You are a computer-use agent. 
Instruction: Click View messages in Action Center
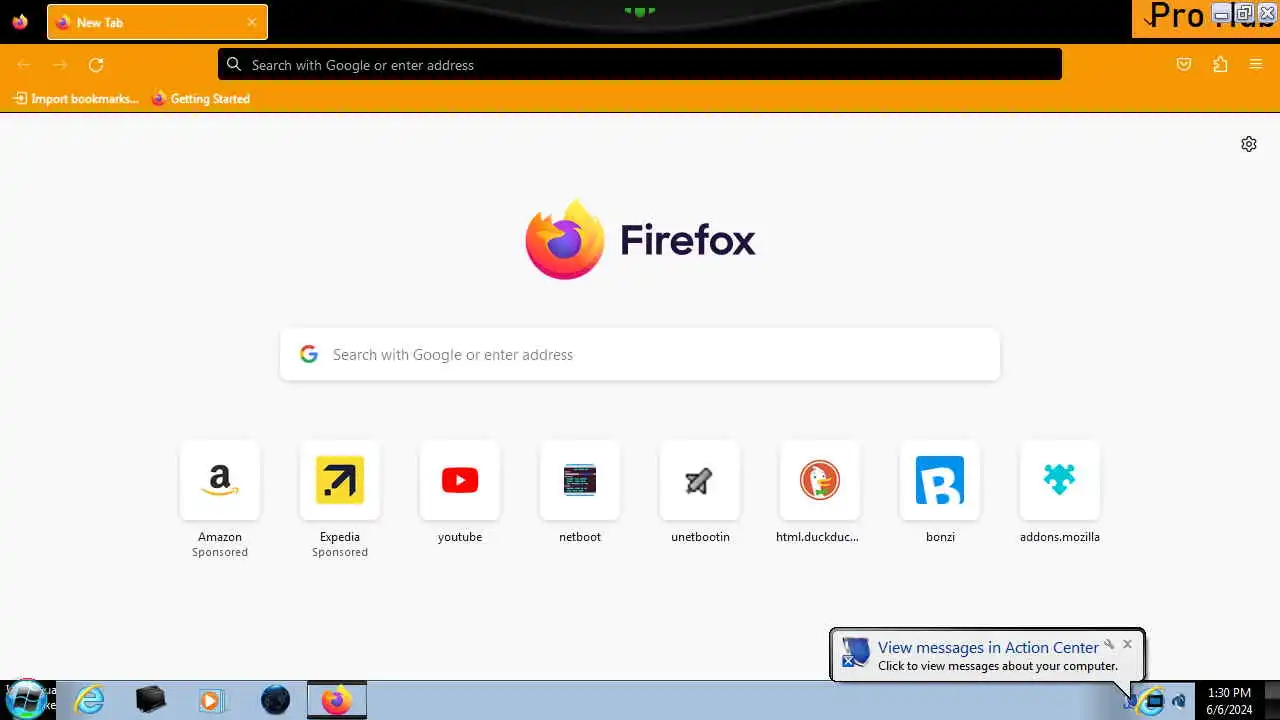[988, 647]
